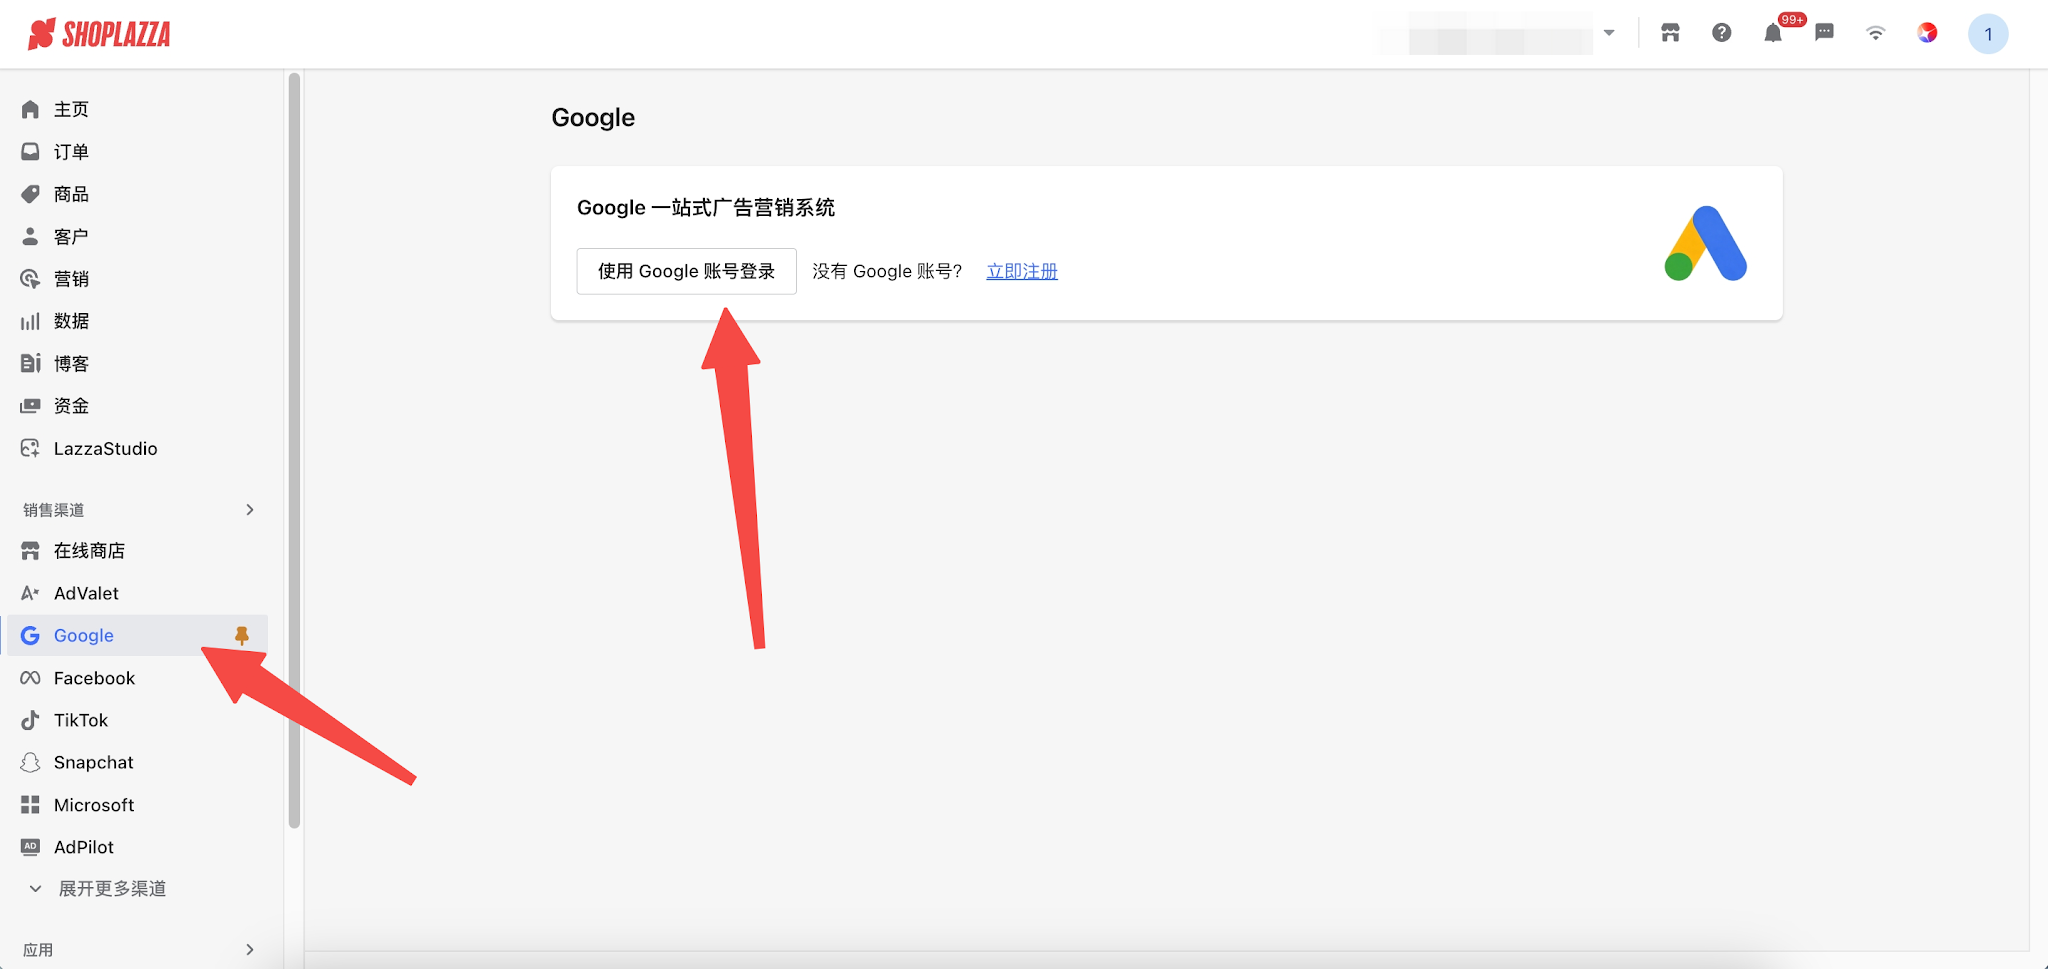Expand the 销售渠道 section chevron
The width and height of the screenshot is (2048, 969).
pyautogui.click(x=250, y=510)
